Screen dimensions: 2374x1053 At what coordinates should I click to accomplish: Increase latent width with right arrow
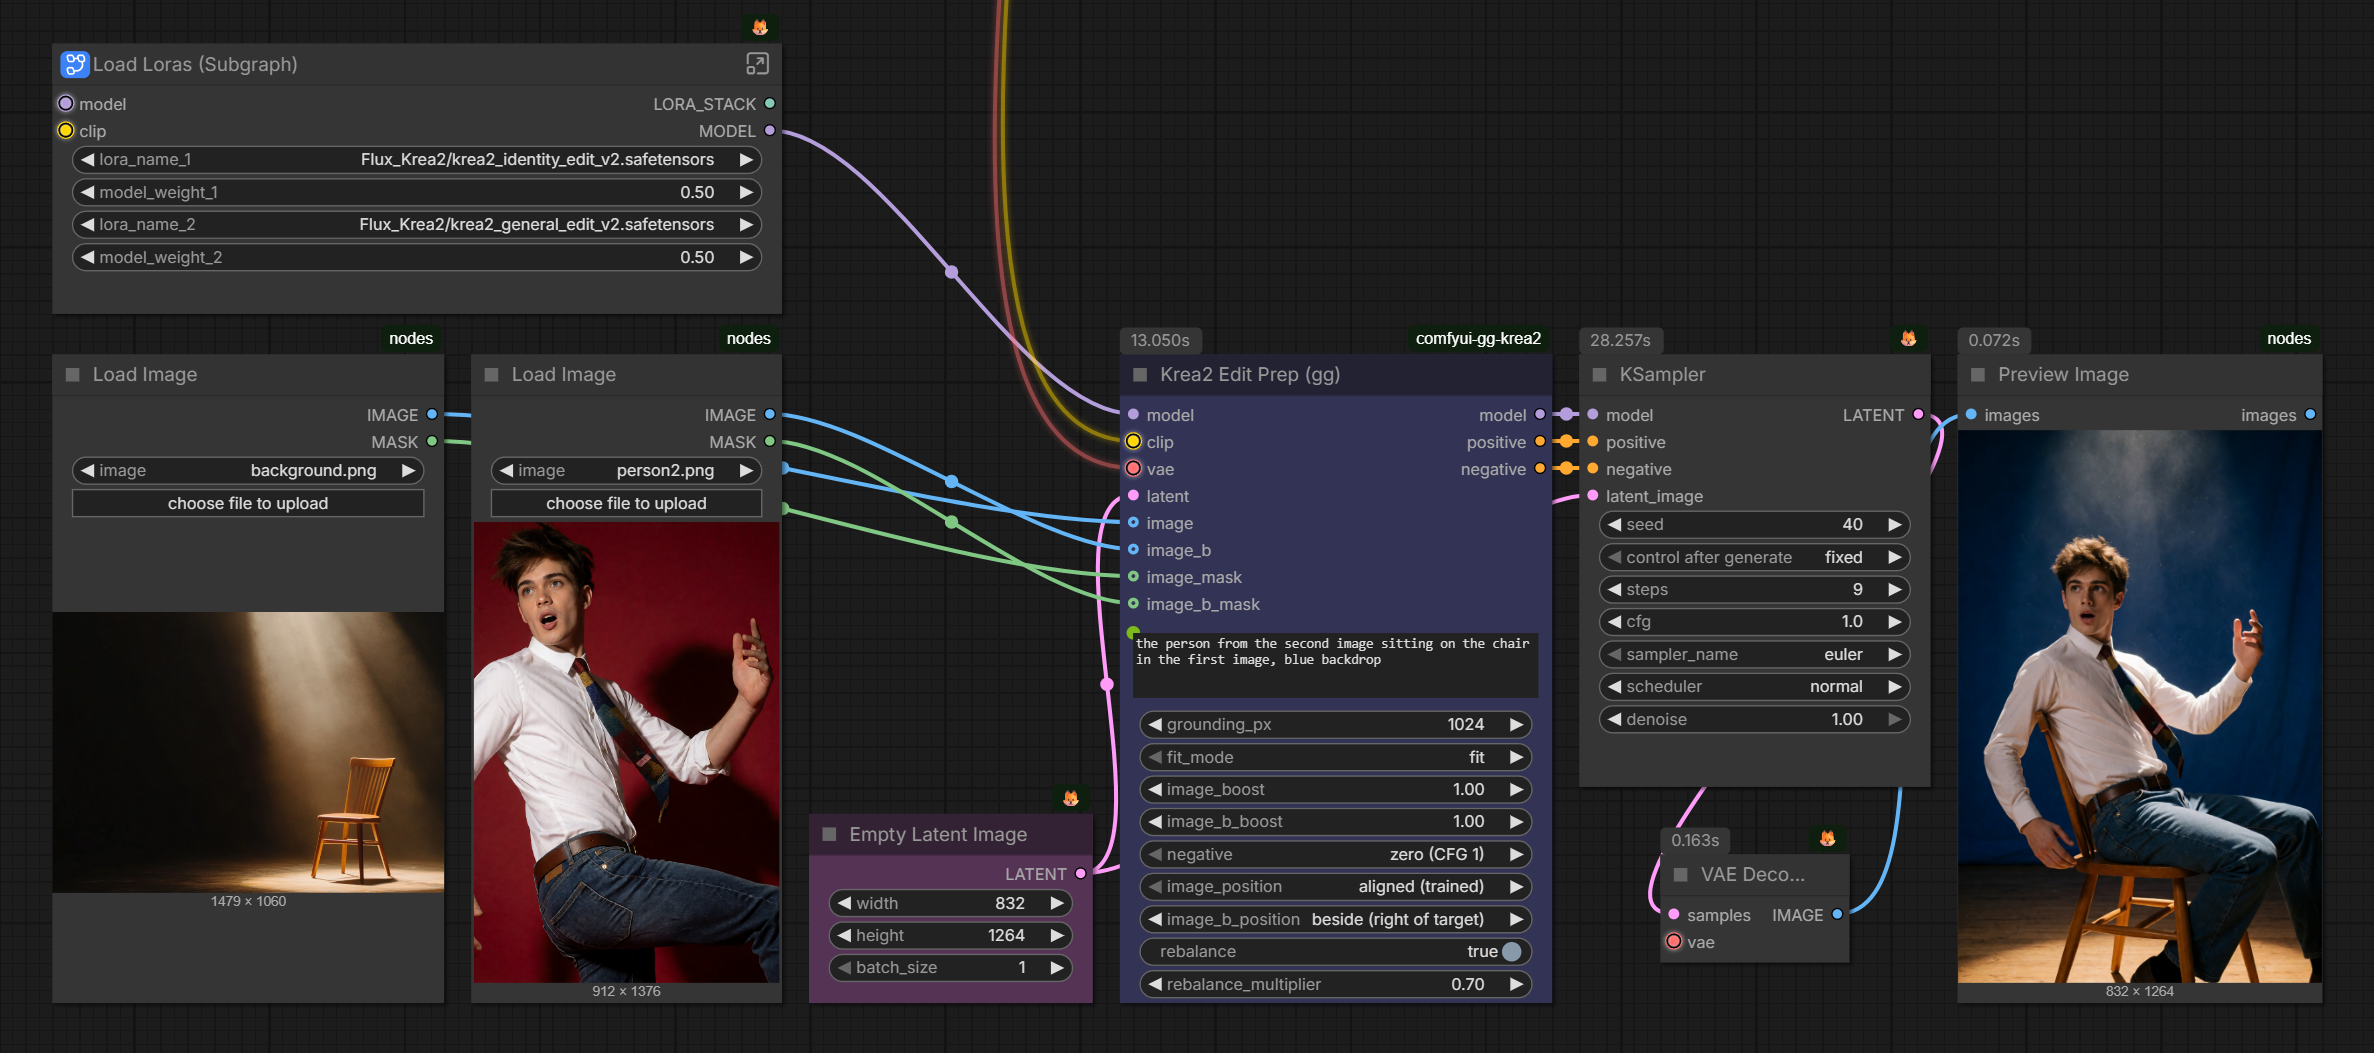(x=1057, y=904)
